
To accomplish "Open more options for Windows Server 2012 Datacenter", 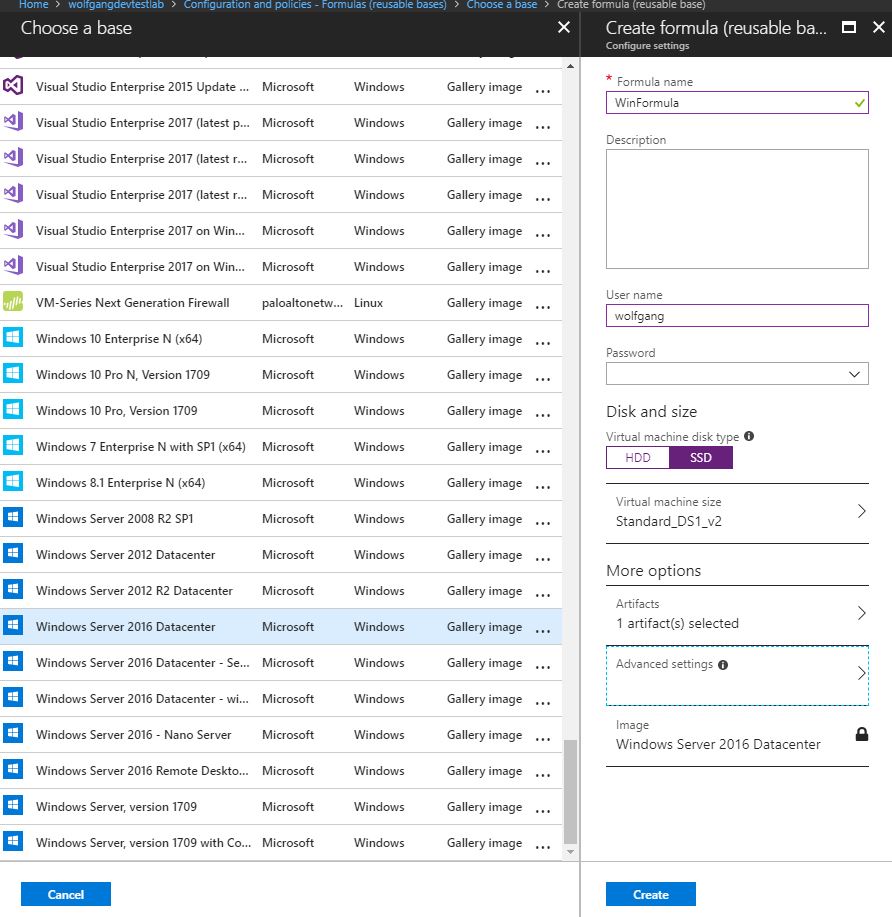I will 543,559.
